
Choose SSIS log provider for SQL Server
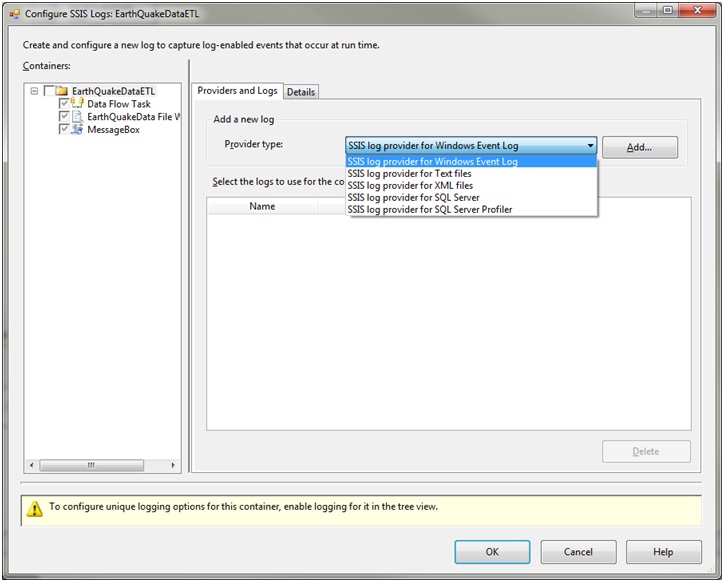pyautogui.click(x=471, y=198)
